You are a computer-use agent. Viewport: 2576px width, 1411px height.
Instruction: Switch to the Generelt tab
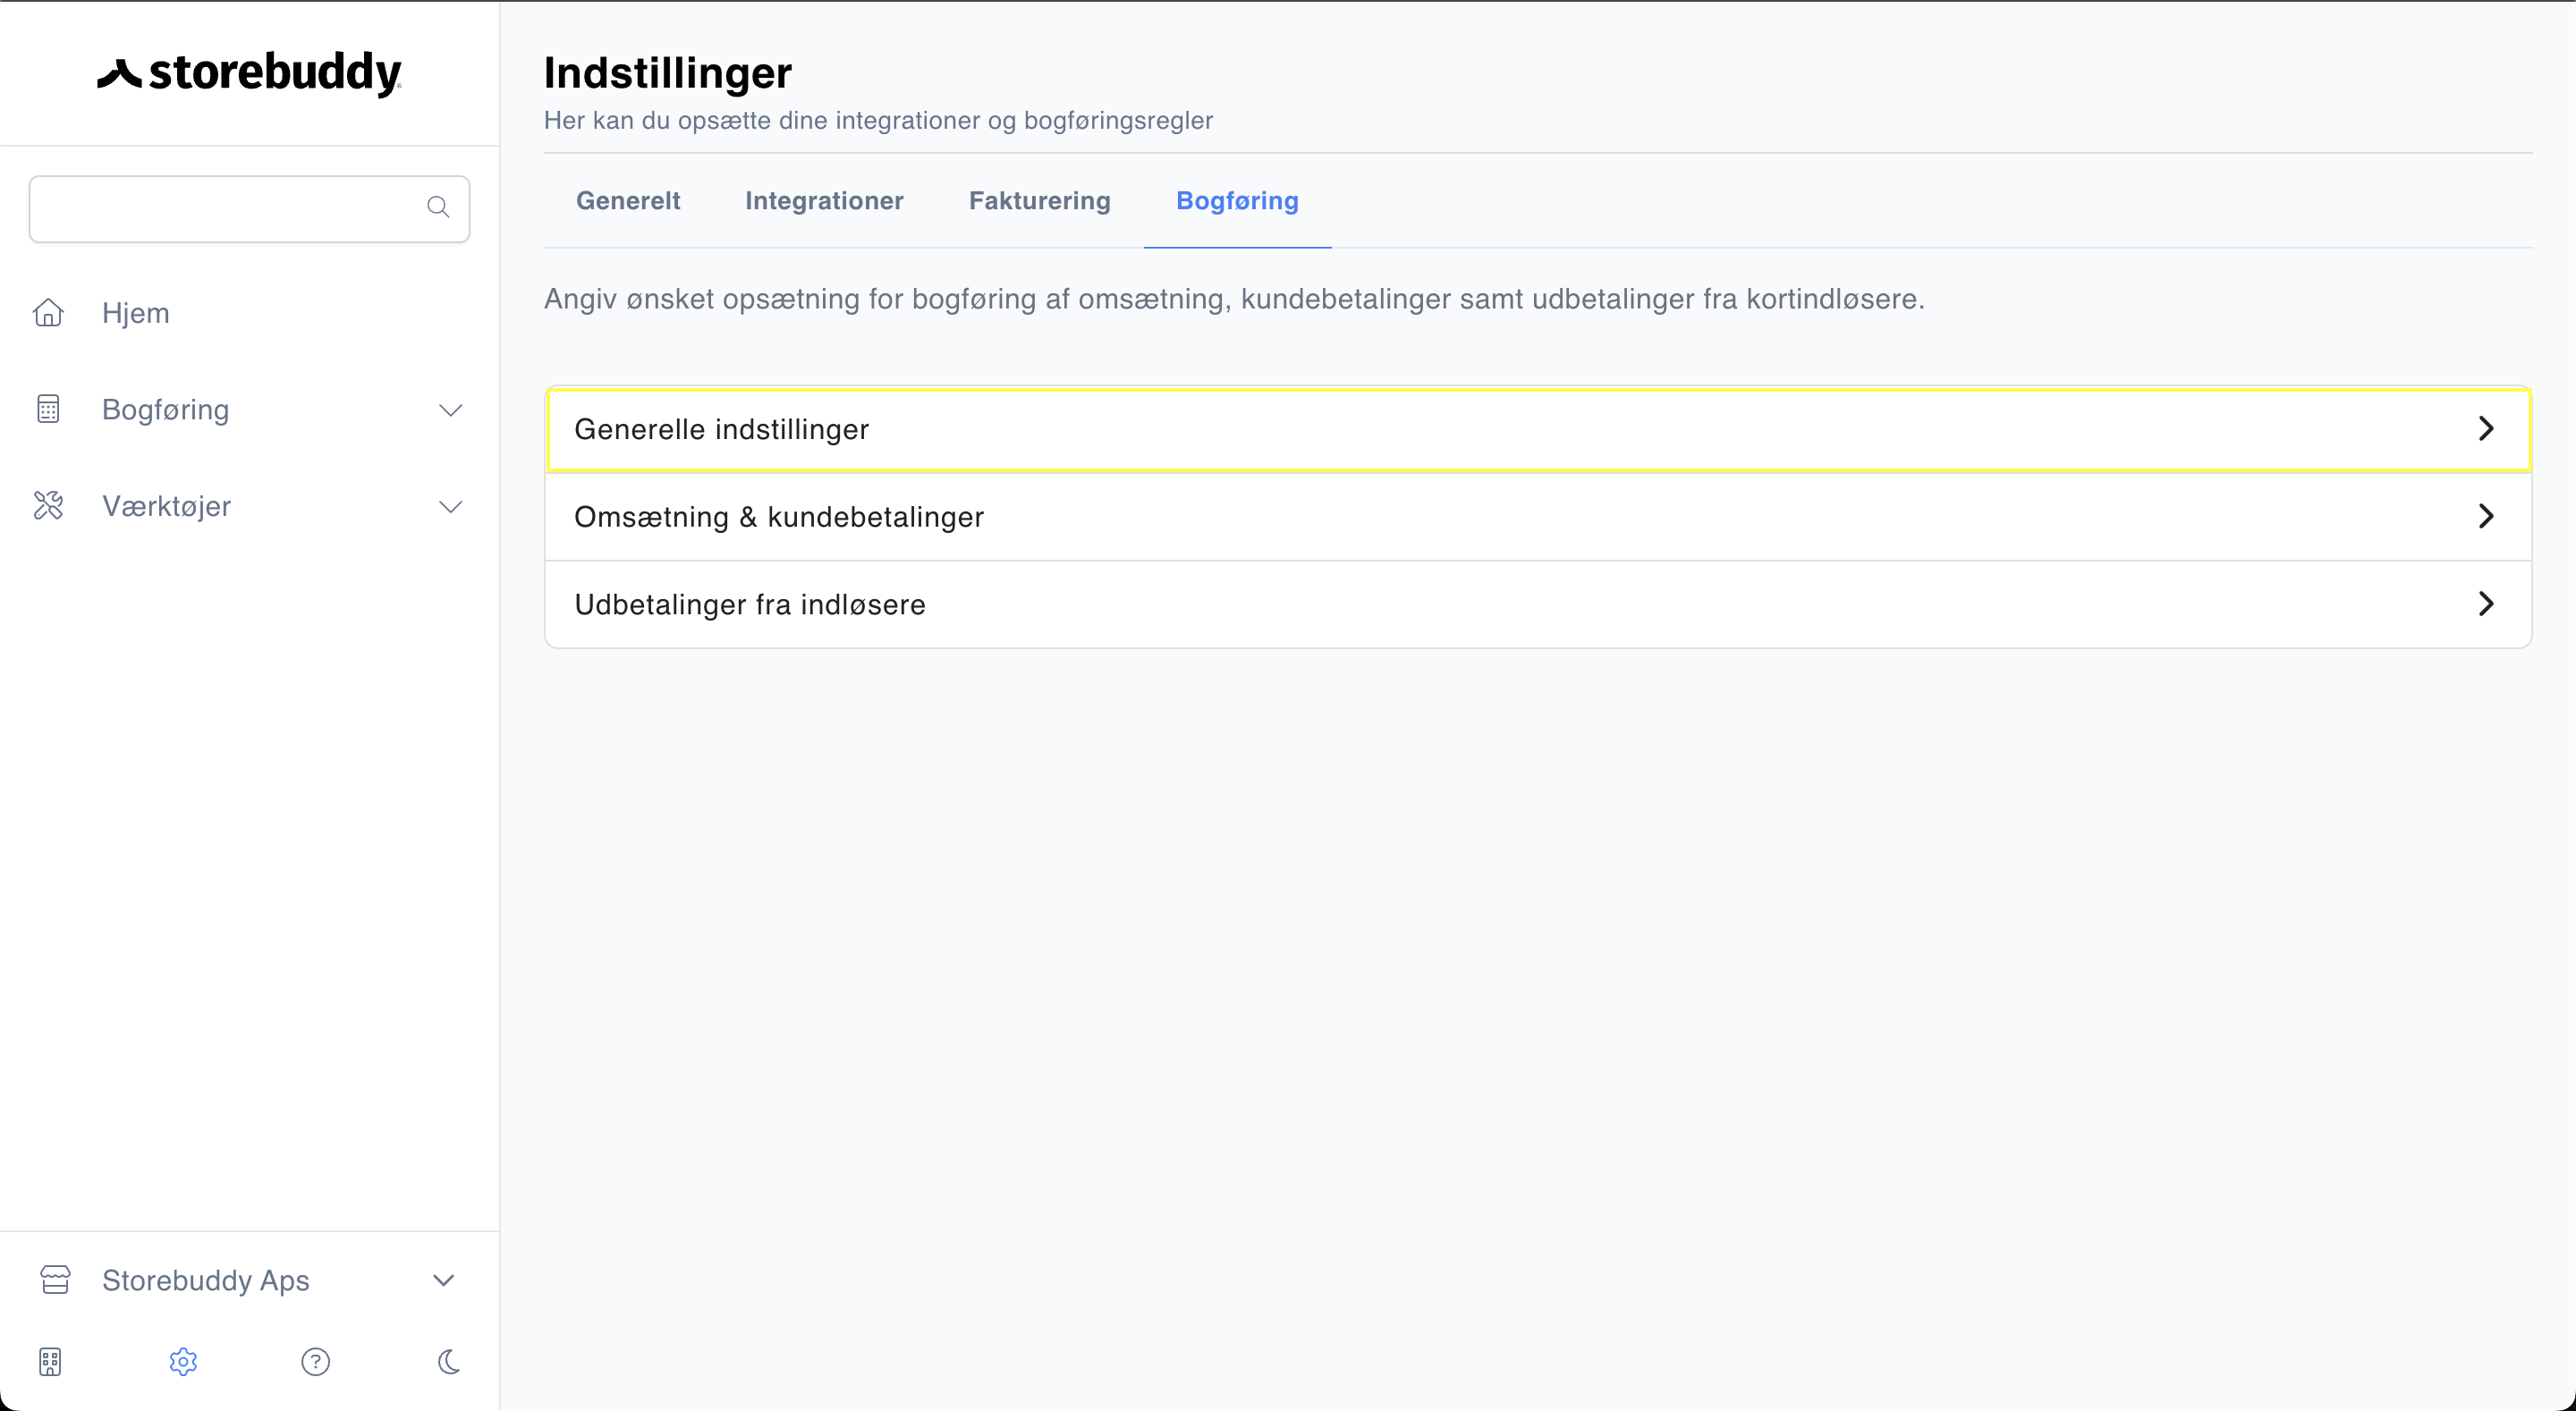[x=628, y=201]
